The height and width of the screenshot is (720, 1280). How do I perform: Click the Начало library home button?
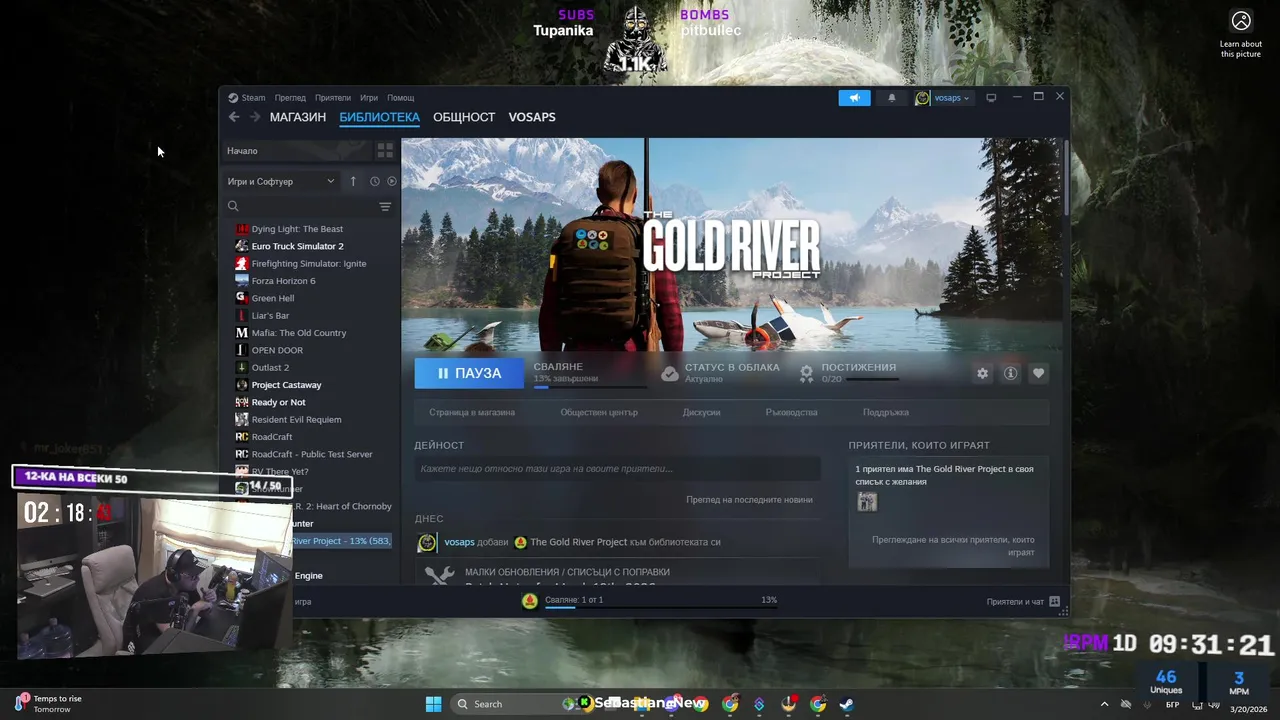[296, 151]
